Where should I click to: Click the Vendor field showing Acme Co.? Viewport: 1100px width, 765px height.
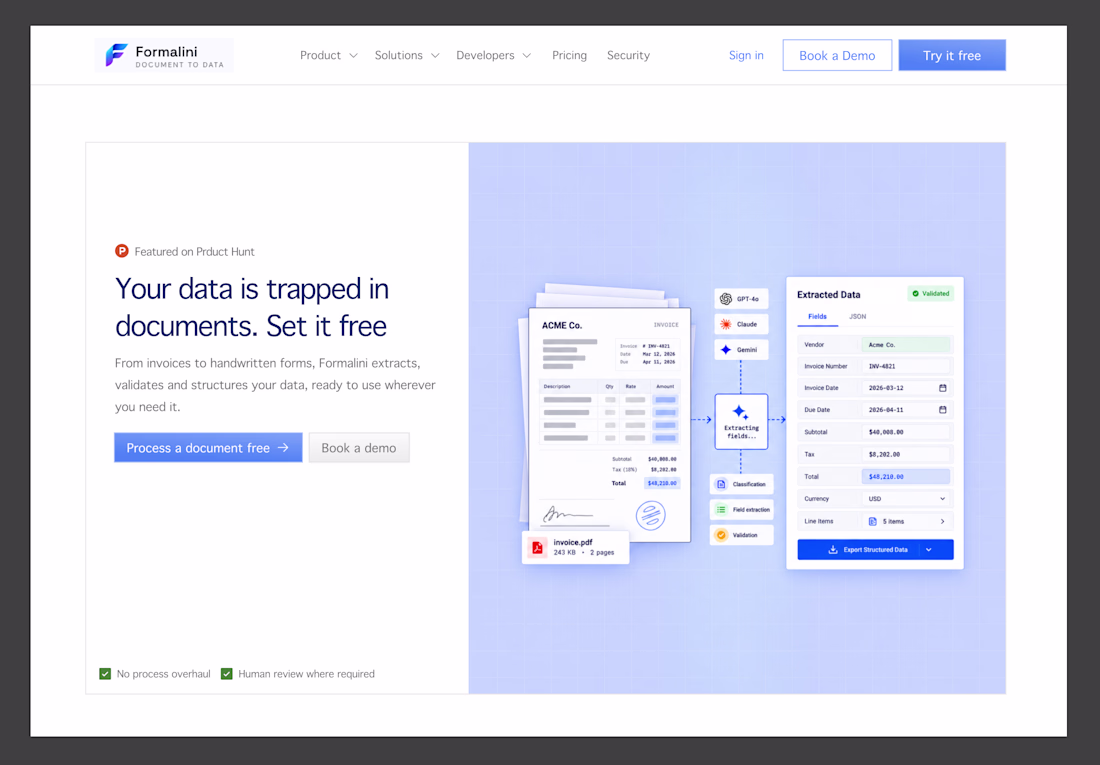tap(906, 345)
